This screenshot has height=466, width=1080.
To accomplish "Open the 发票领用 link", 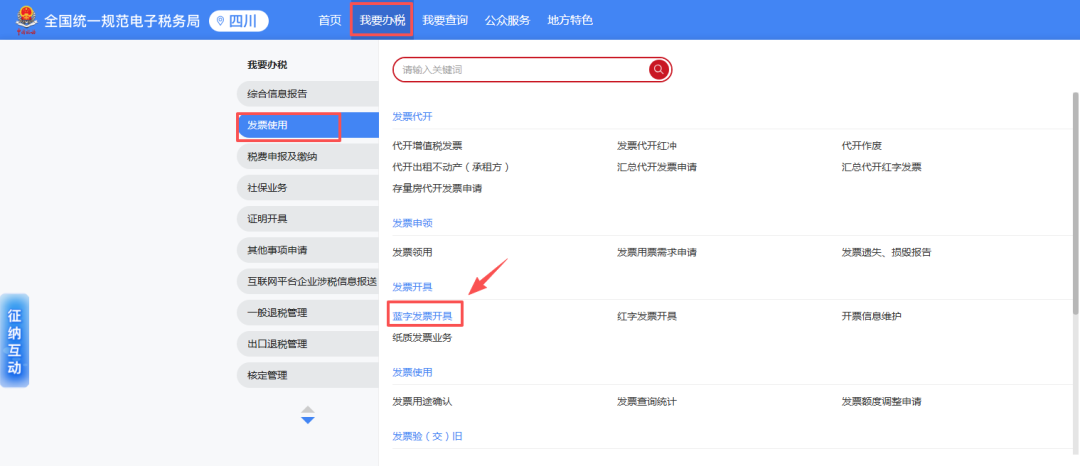I will point(412,253).
